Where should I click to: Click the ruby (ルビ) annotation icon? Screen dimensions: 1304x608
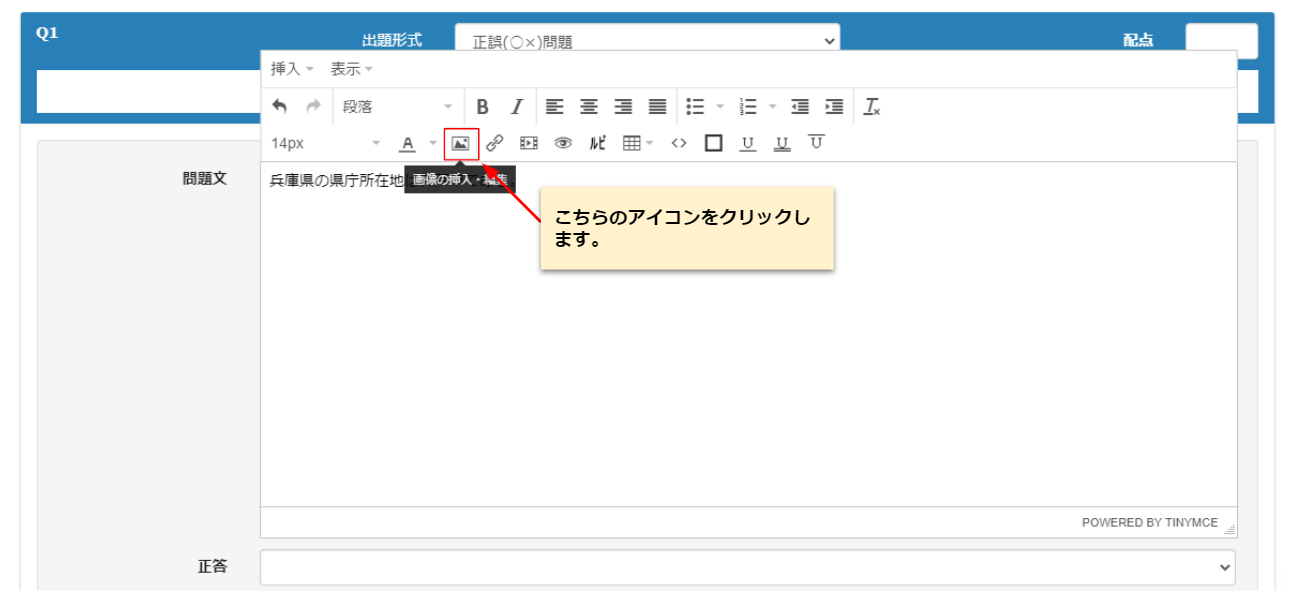tap(597, 143)
